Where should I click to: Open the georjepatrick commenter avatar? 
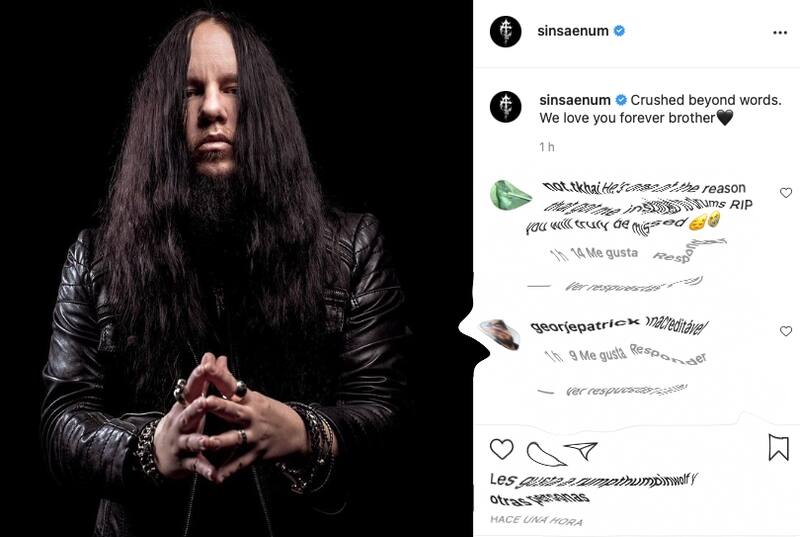point(500,334)
